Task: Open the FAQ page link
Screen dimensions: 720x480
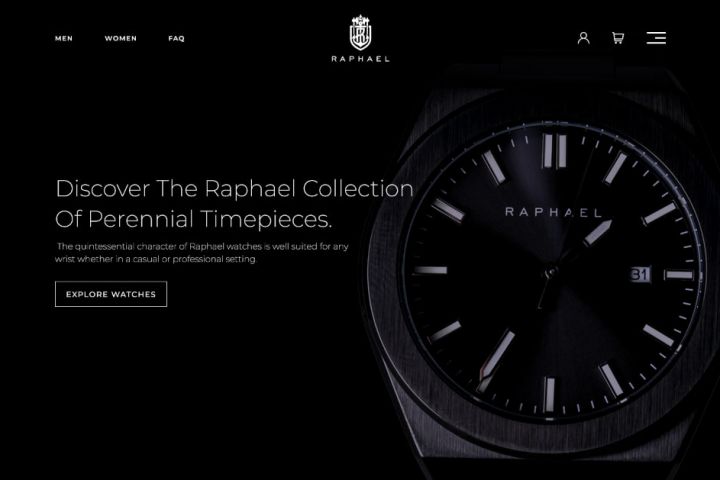Action: (x=176, y=39)
